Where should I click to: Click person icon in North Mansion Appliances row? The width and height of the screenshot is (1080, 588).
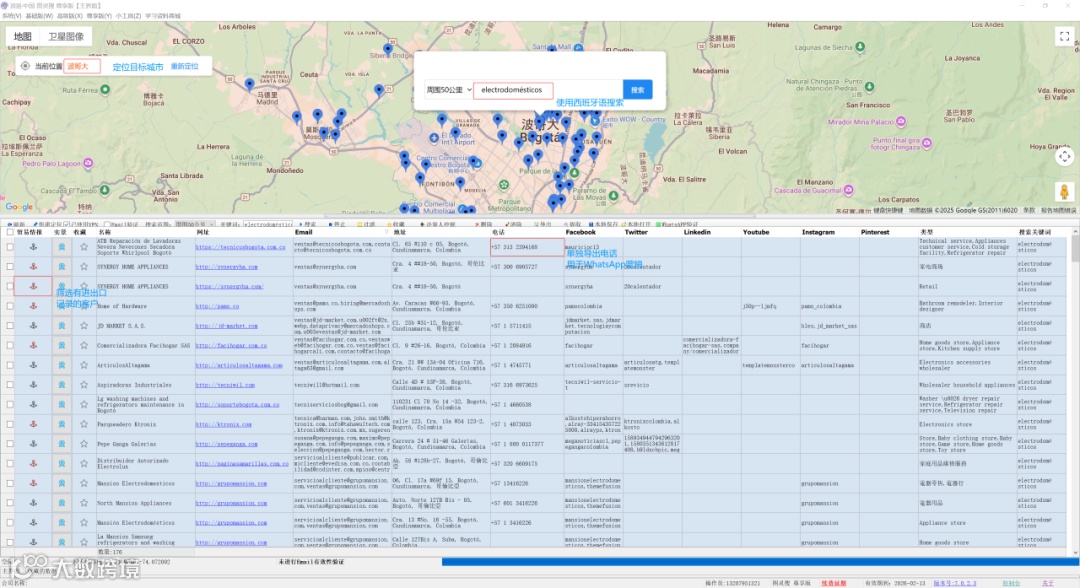point(61,503)
